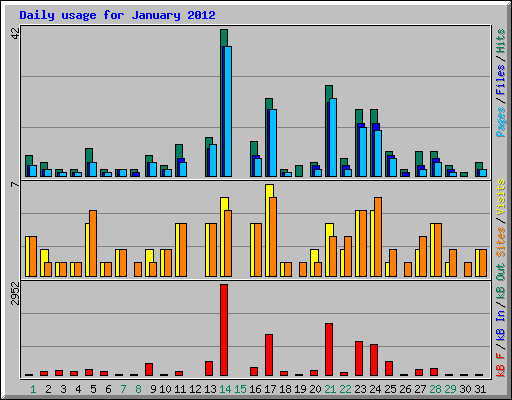The width and height of the screenshot is (512, 400).
Task: Click the green Hits bar for day 5
Action: pos(89,155)
